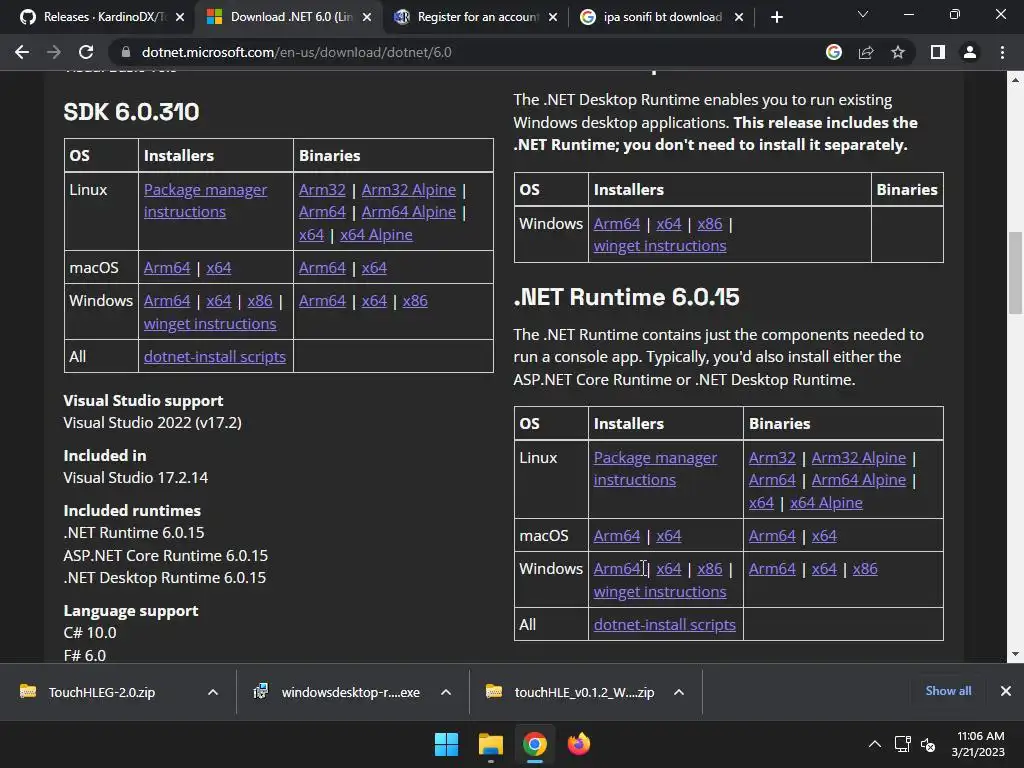Image resolution: width=1024 pixels, height=768 pixels.
Task: Click the page vertical scrollbar thumb
Action: [x=1015, y=273]
